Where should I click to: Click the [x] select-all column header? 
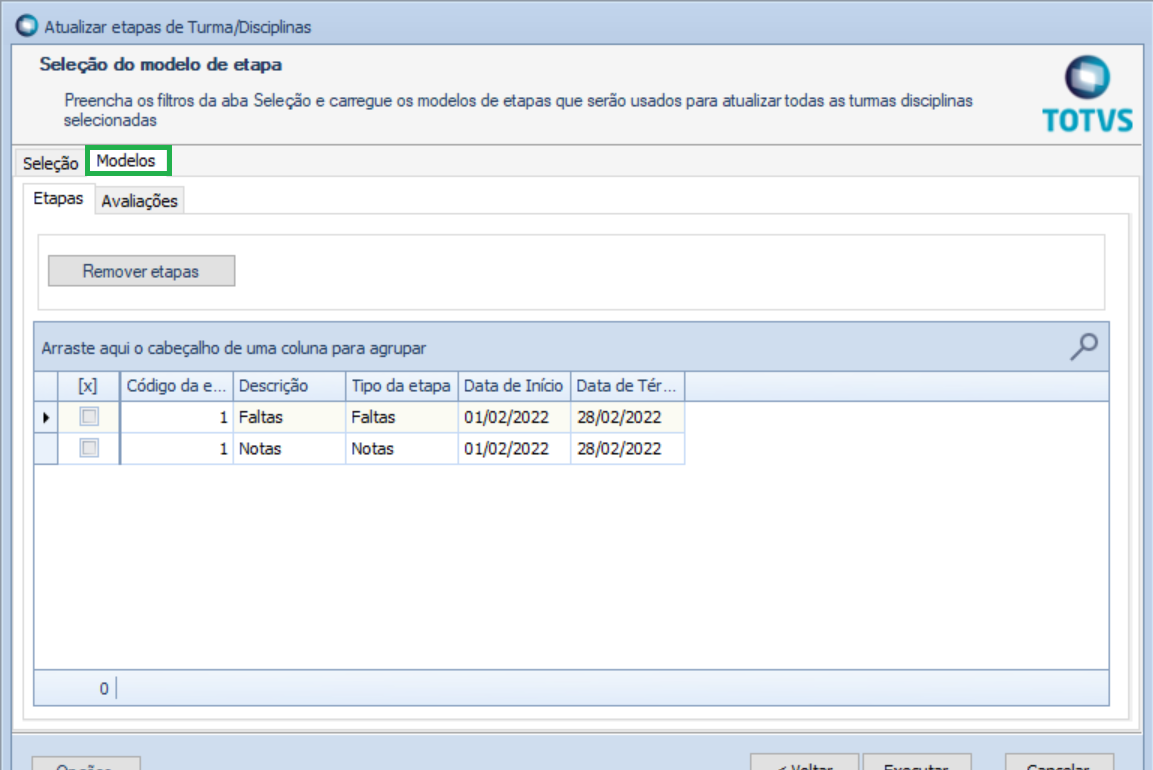[x=88, y=386]
